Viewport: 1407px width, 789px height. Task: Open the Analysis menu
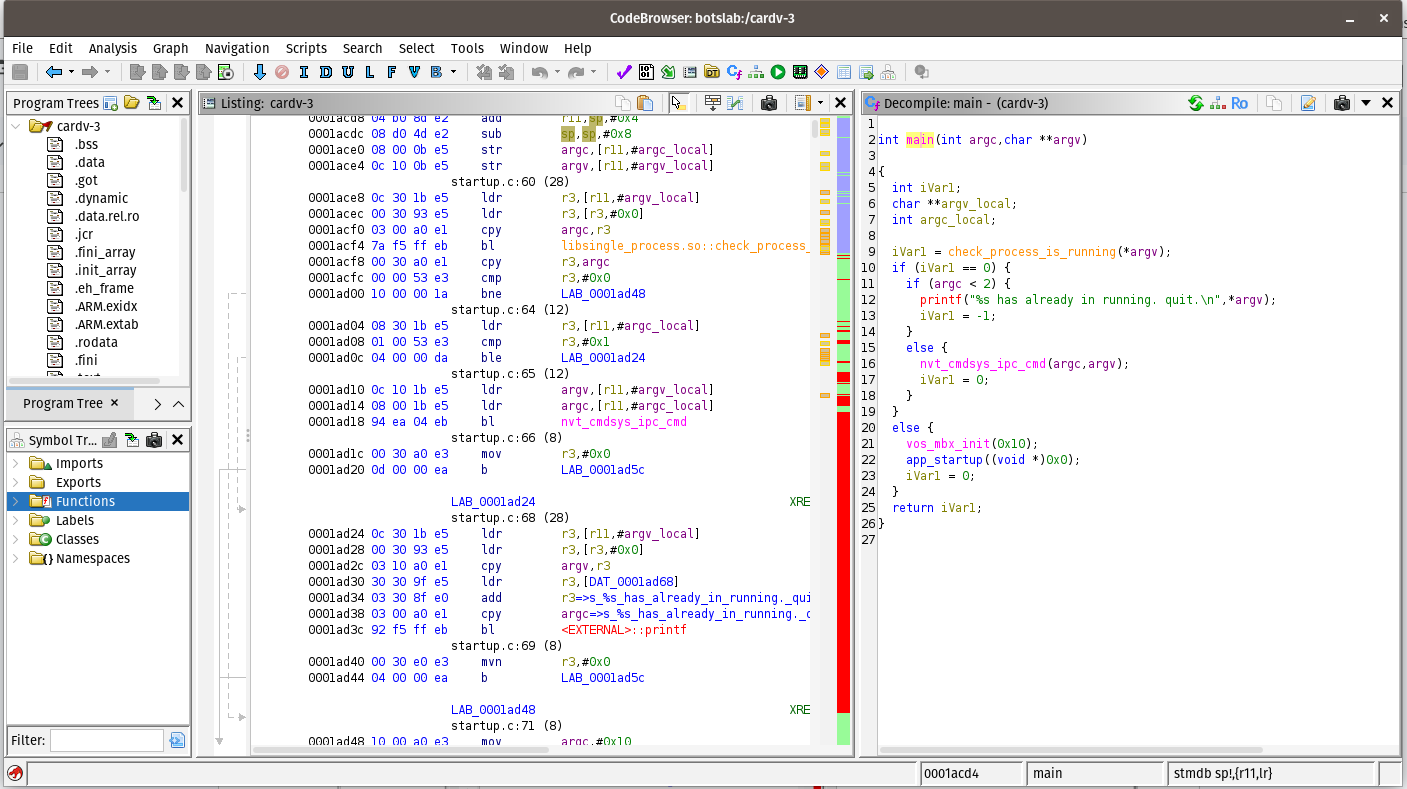(113, 48)
